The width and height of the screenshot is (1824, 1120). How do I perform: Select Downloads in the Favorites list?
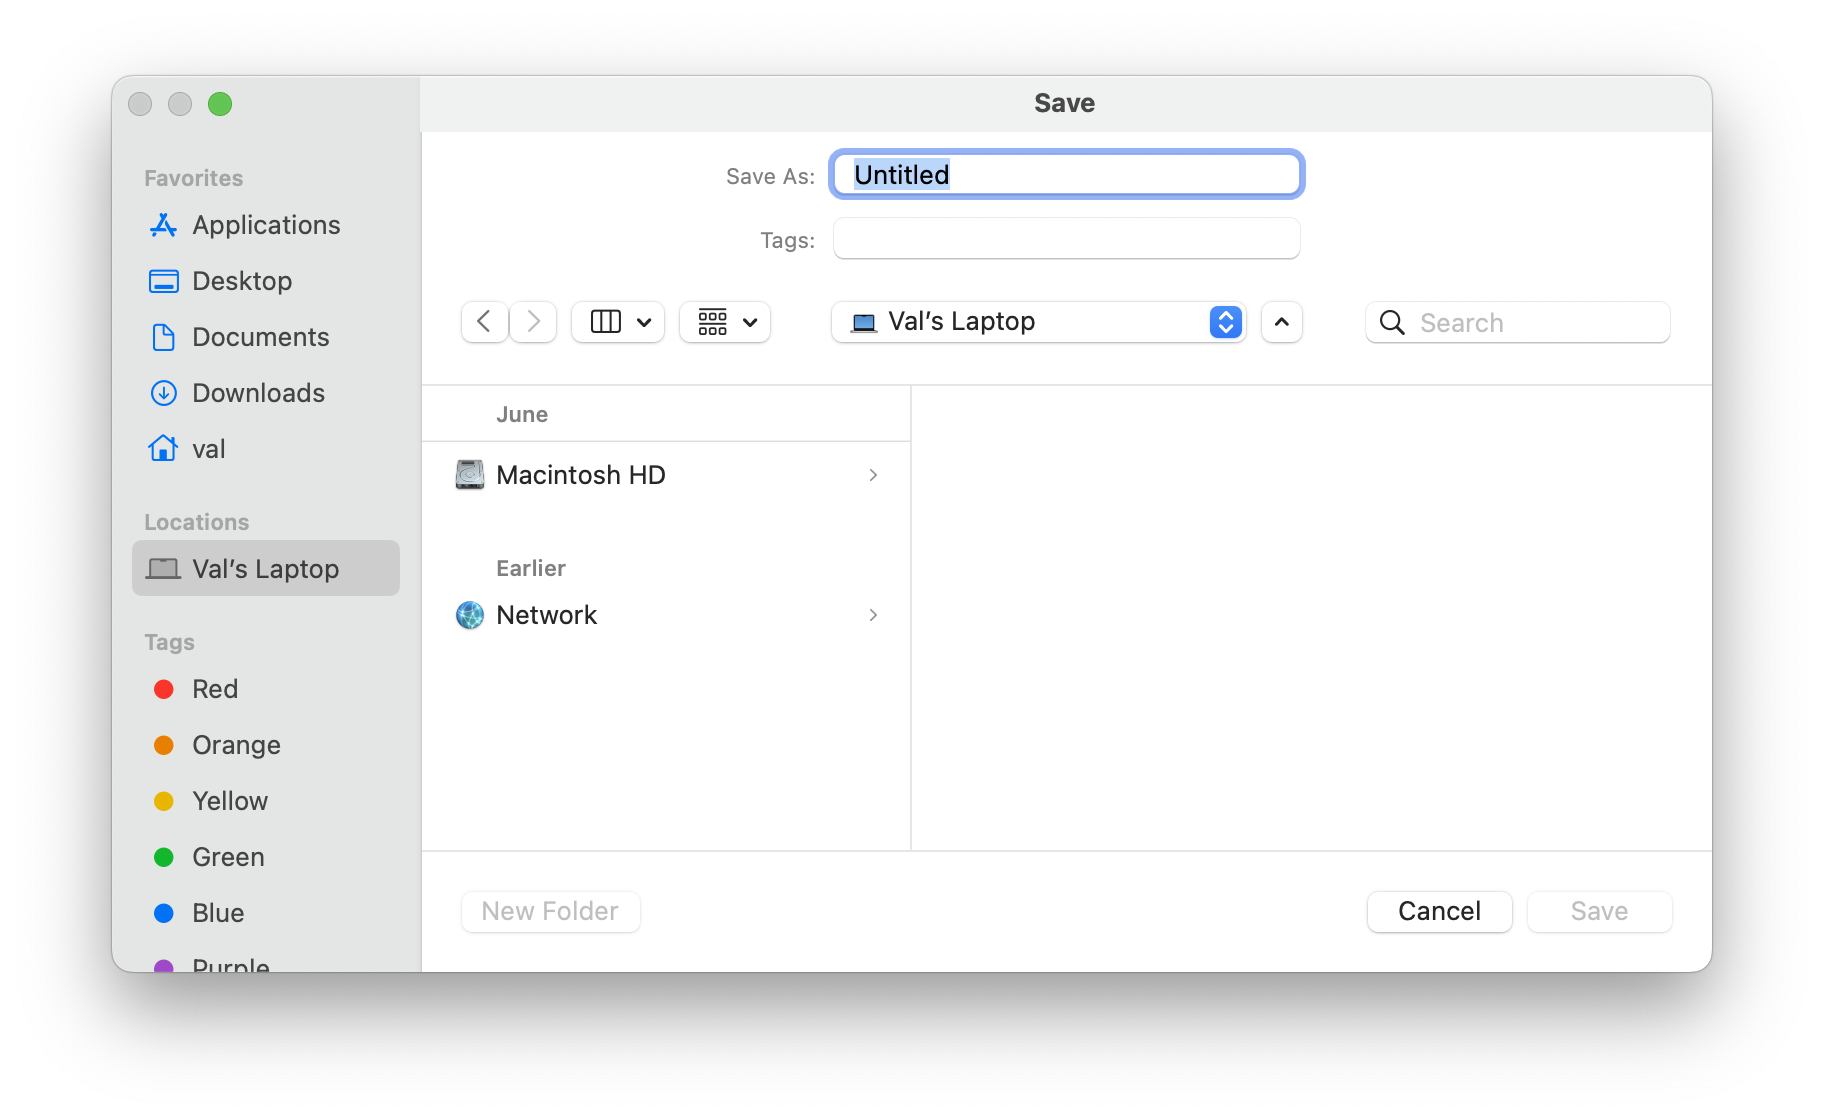point(258,393)
